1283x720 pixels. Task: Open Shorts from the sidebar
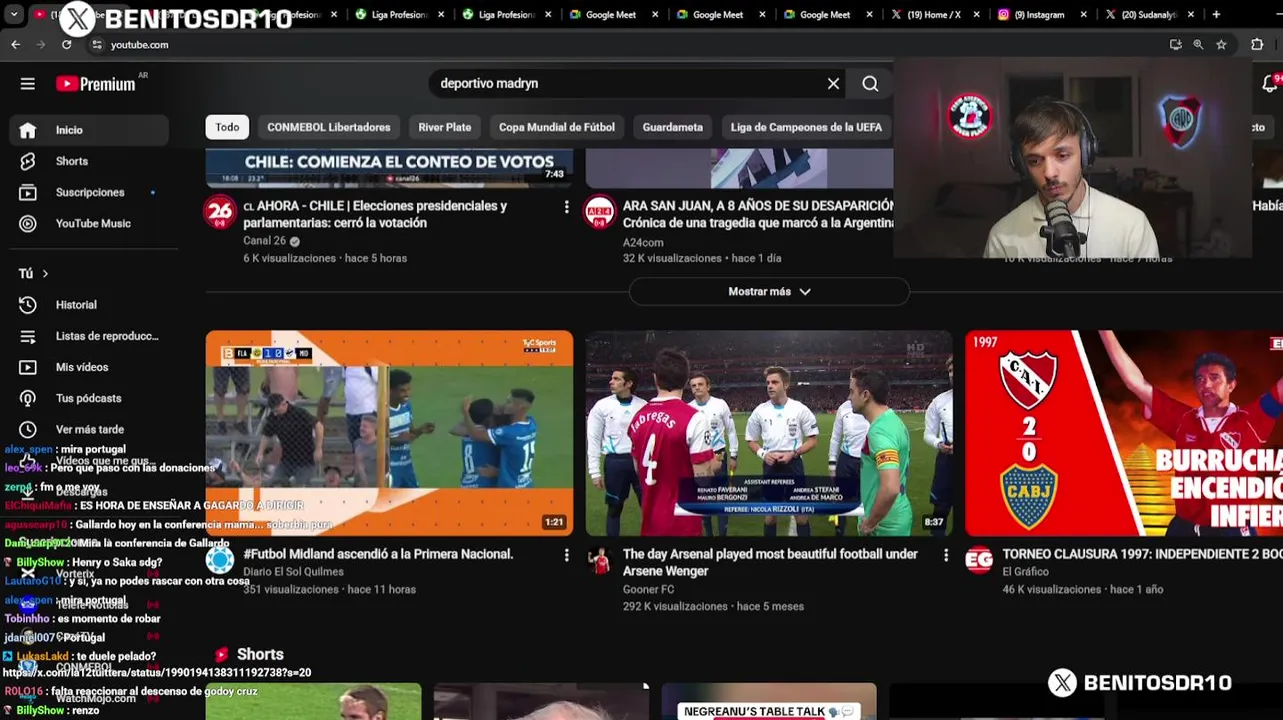pos(89,161)
